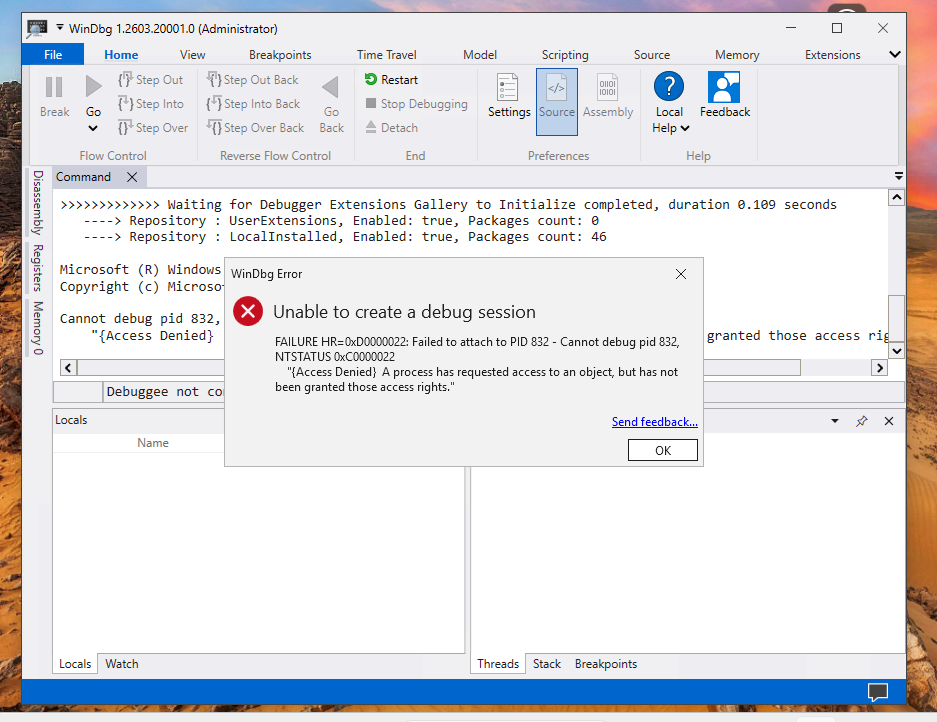Screen dimensions: 937x722
Task: Open Threads panel options dropdown
Action: (x=835, y=421)
